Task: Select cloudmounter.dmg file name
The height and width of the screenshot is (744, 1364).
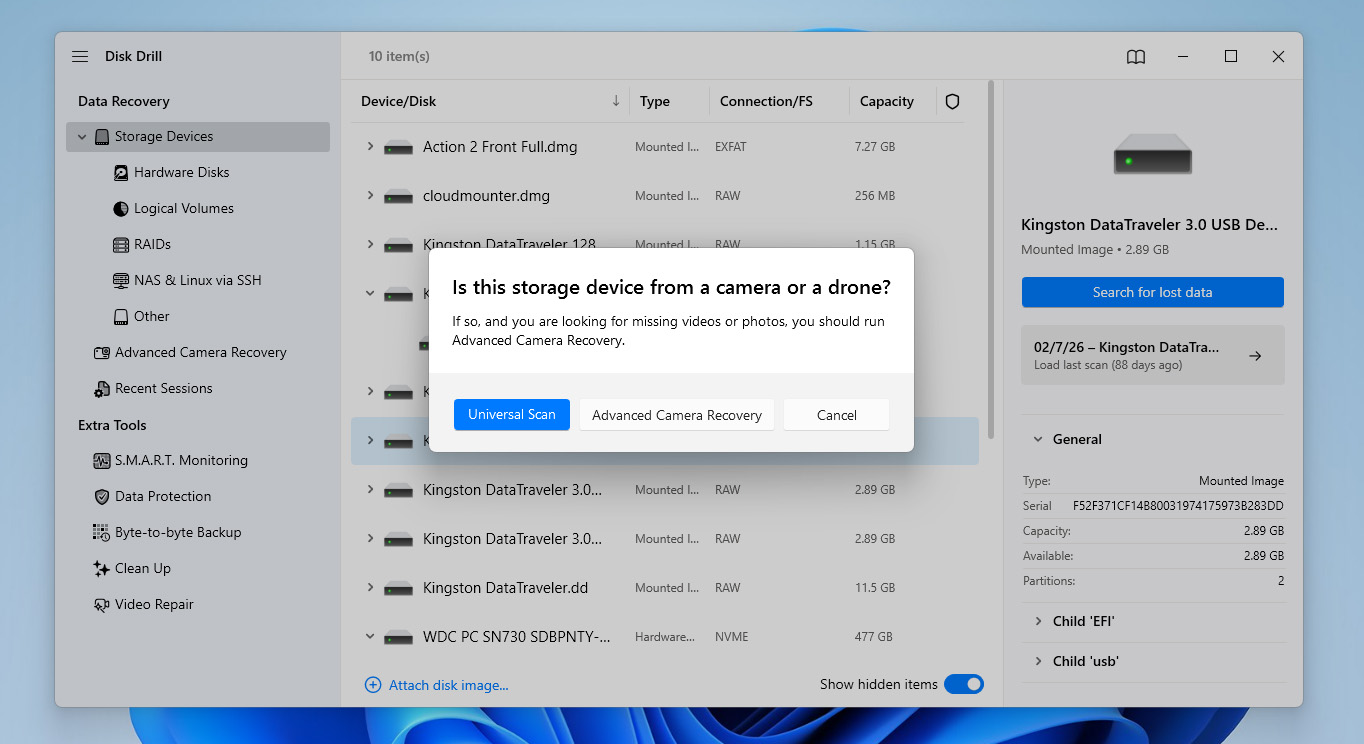Action: 486,196
